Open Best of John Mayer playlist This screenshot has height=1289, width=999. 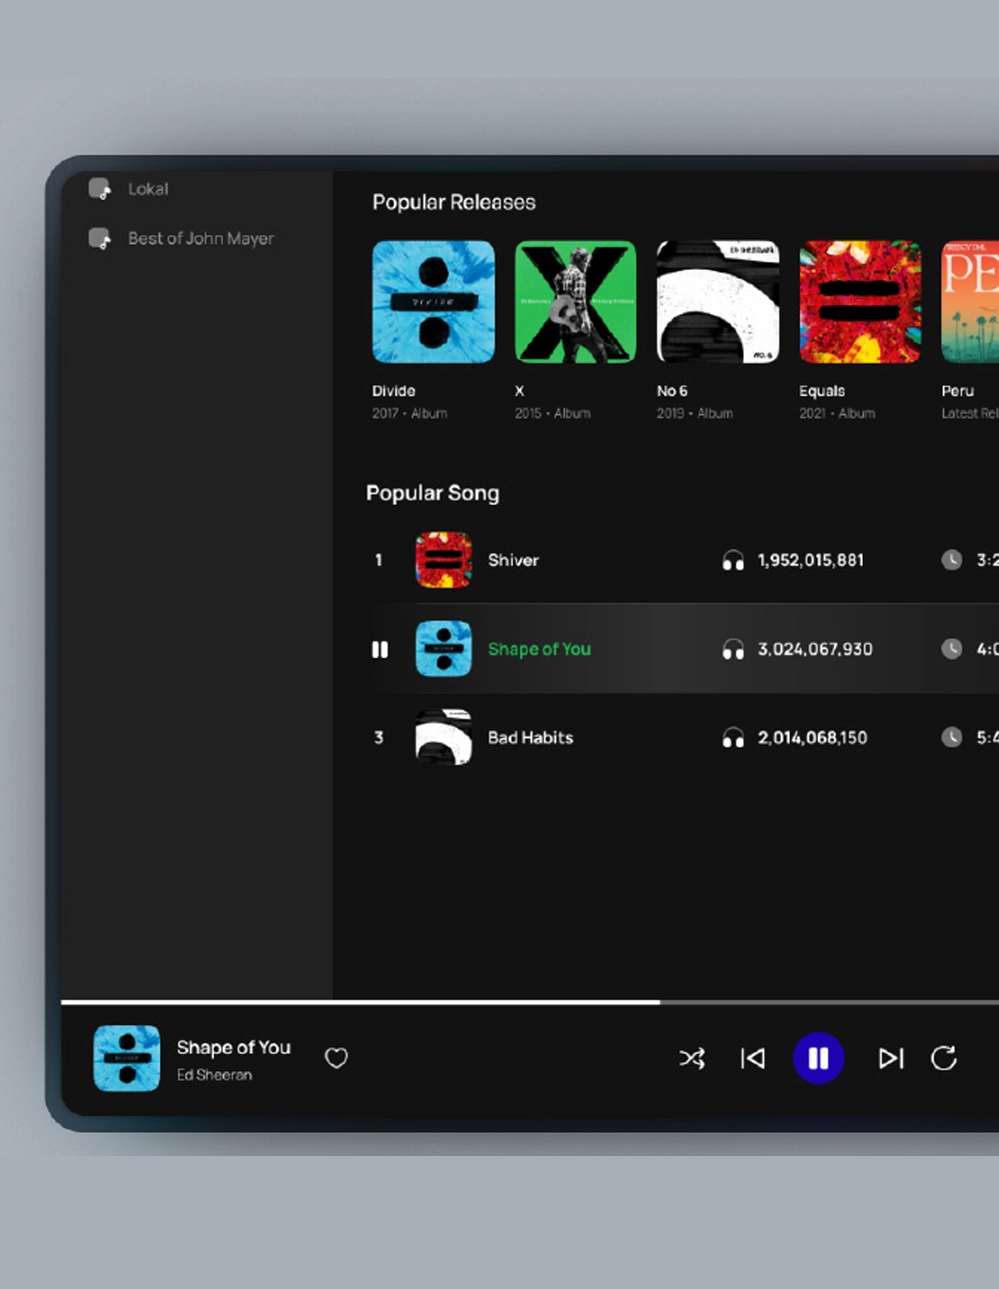[200, 239]
